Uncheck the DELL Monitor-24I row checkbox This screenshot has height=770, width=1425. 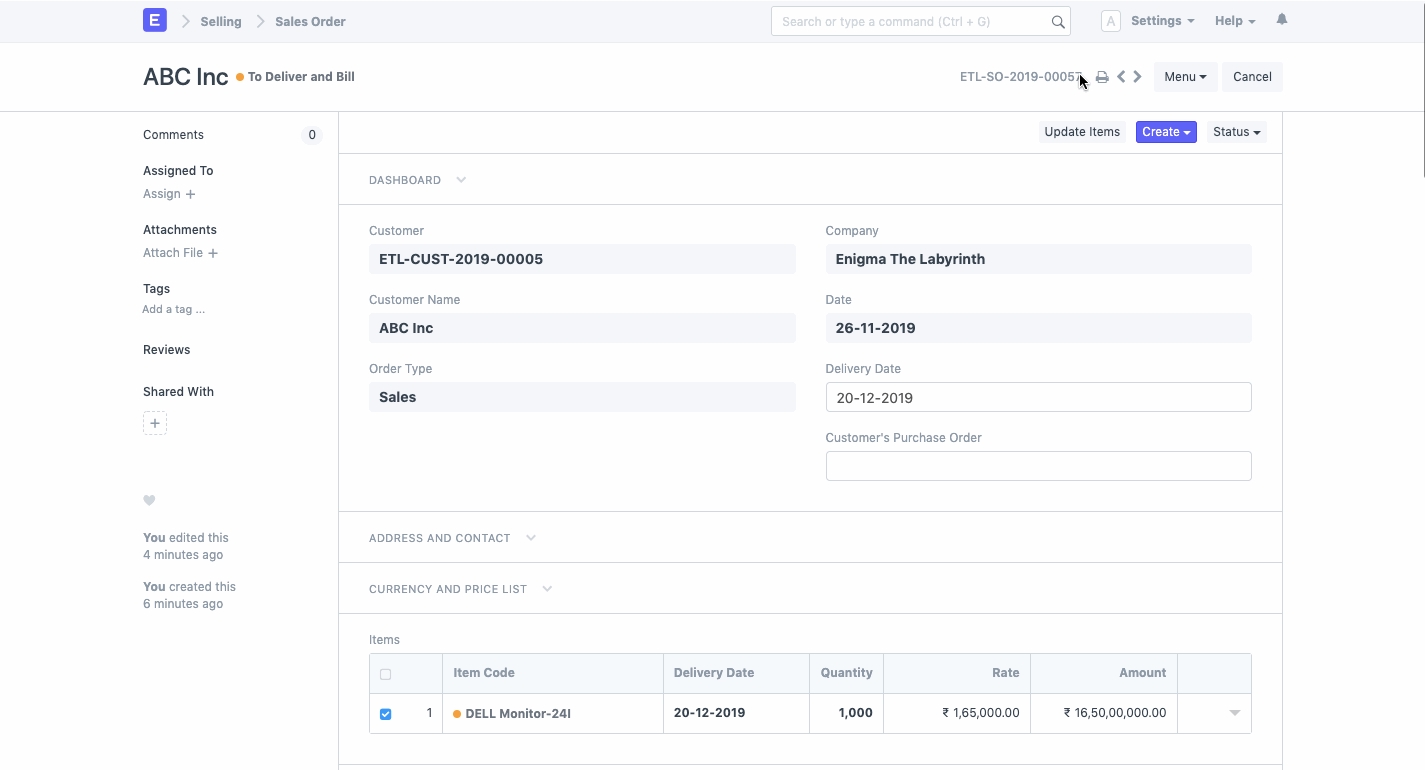point(386,714)
